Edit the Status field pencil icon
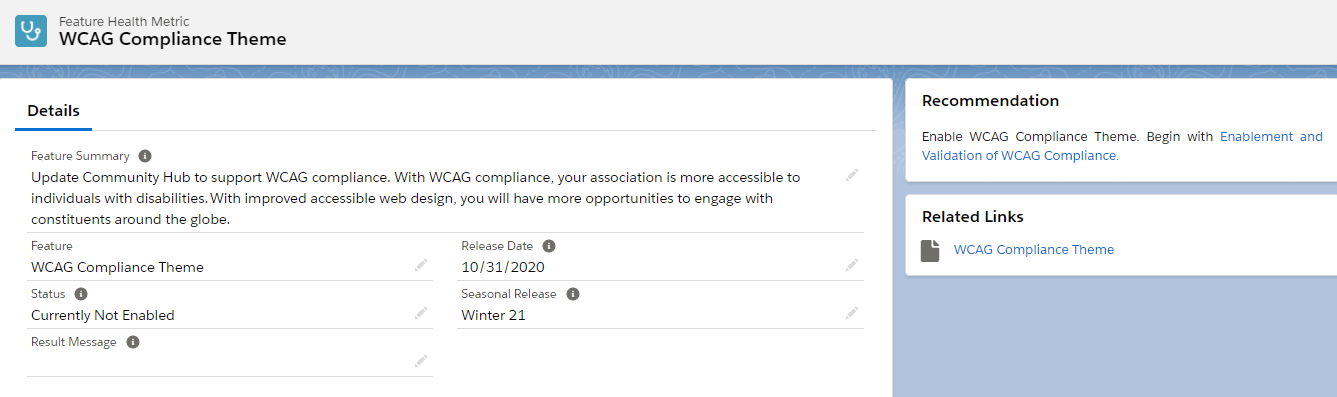This screenshot has height=397, width=1337. tap(421, 313)
